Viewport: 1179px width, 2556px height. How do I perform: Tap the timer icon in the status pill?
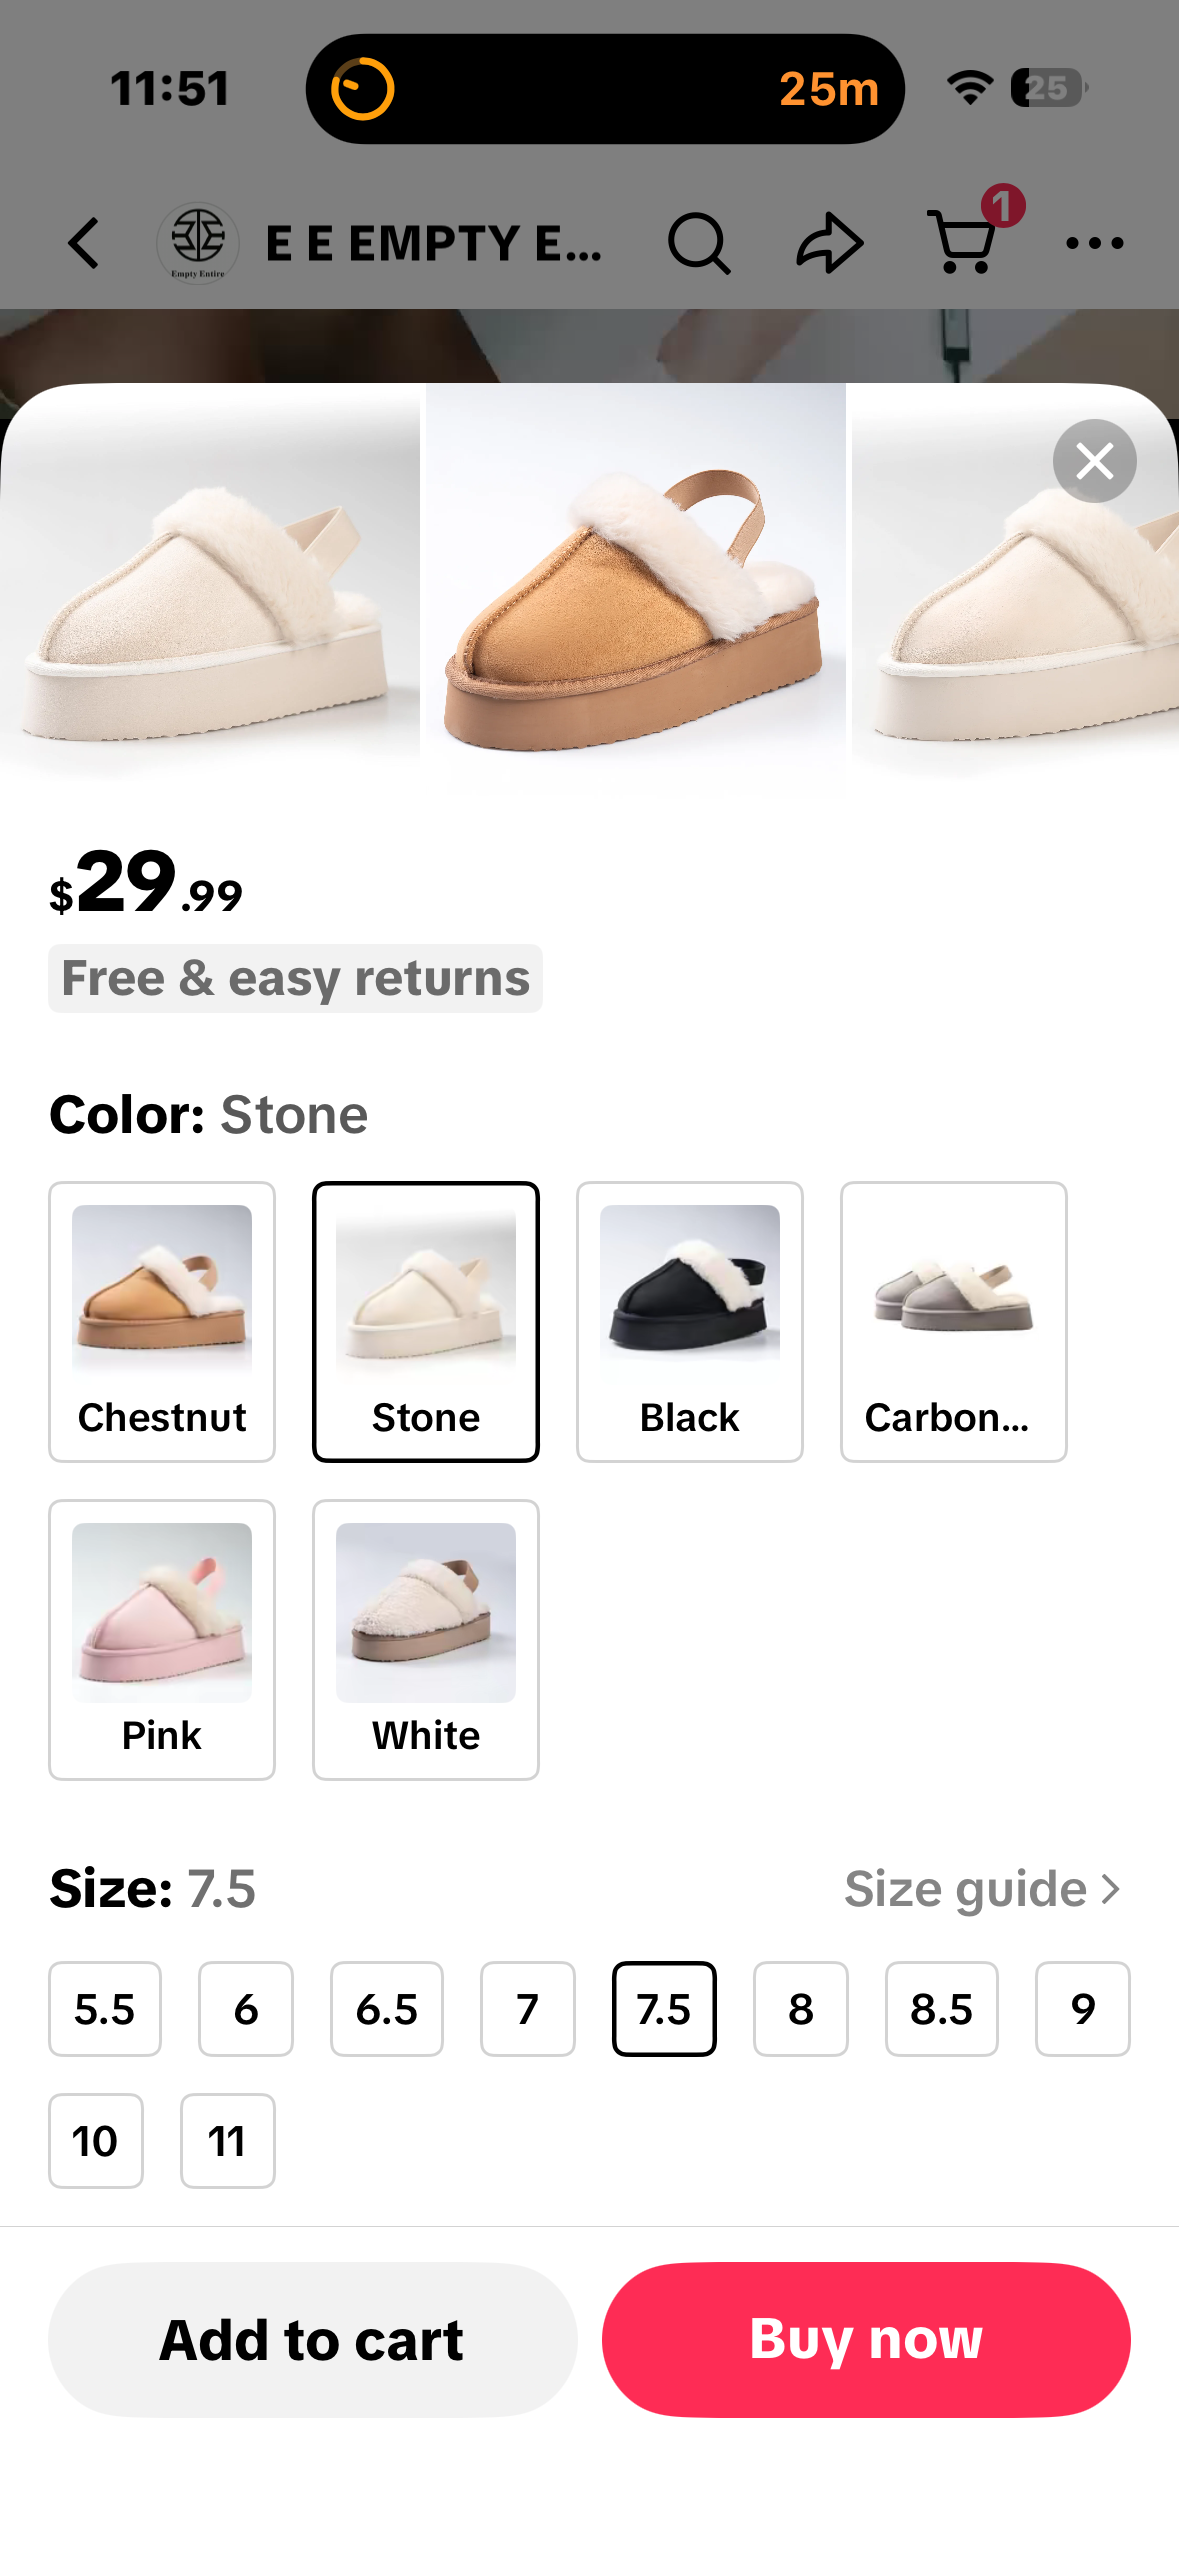pyautogui.click(x=362, y=89)
